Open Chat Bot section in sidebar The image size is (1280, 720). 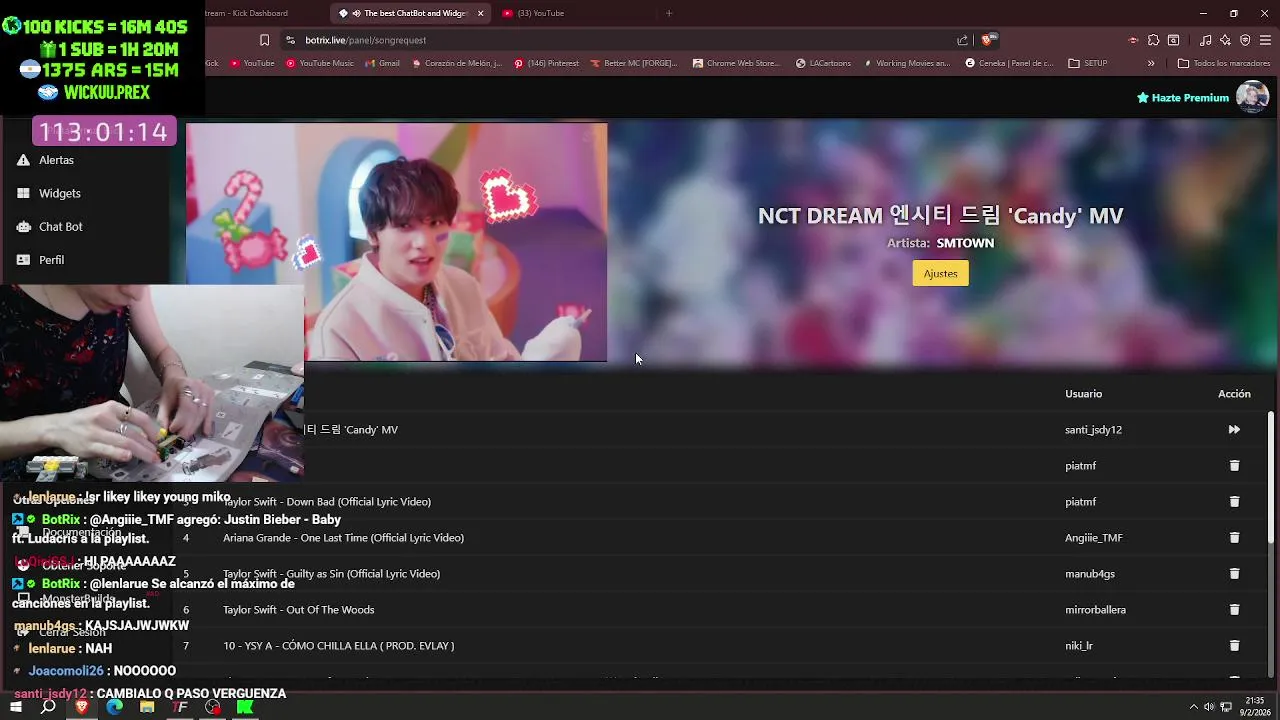61,227
